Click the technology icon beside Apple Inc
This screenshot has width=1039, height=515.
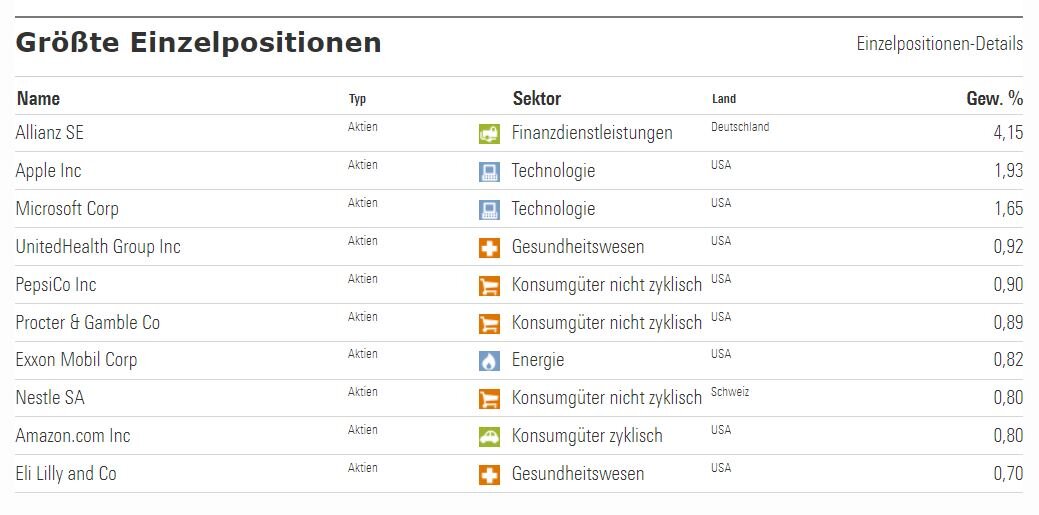(x=489, y=172)
